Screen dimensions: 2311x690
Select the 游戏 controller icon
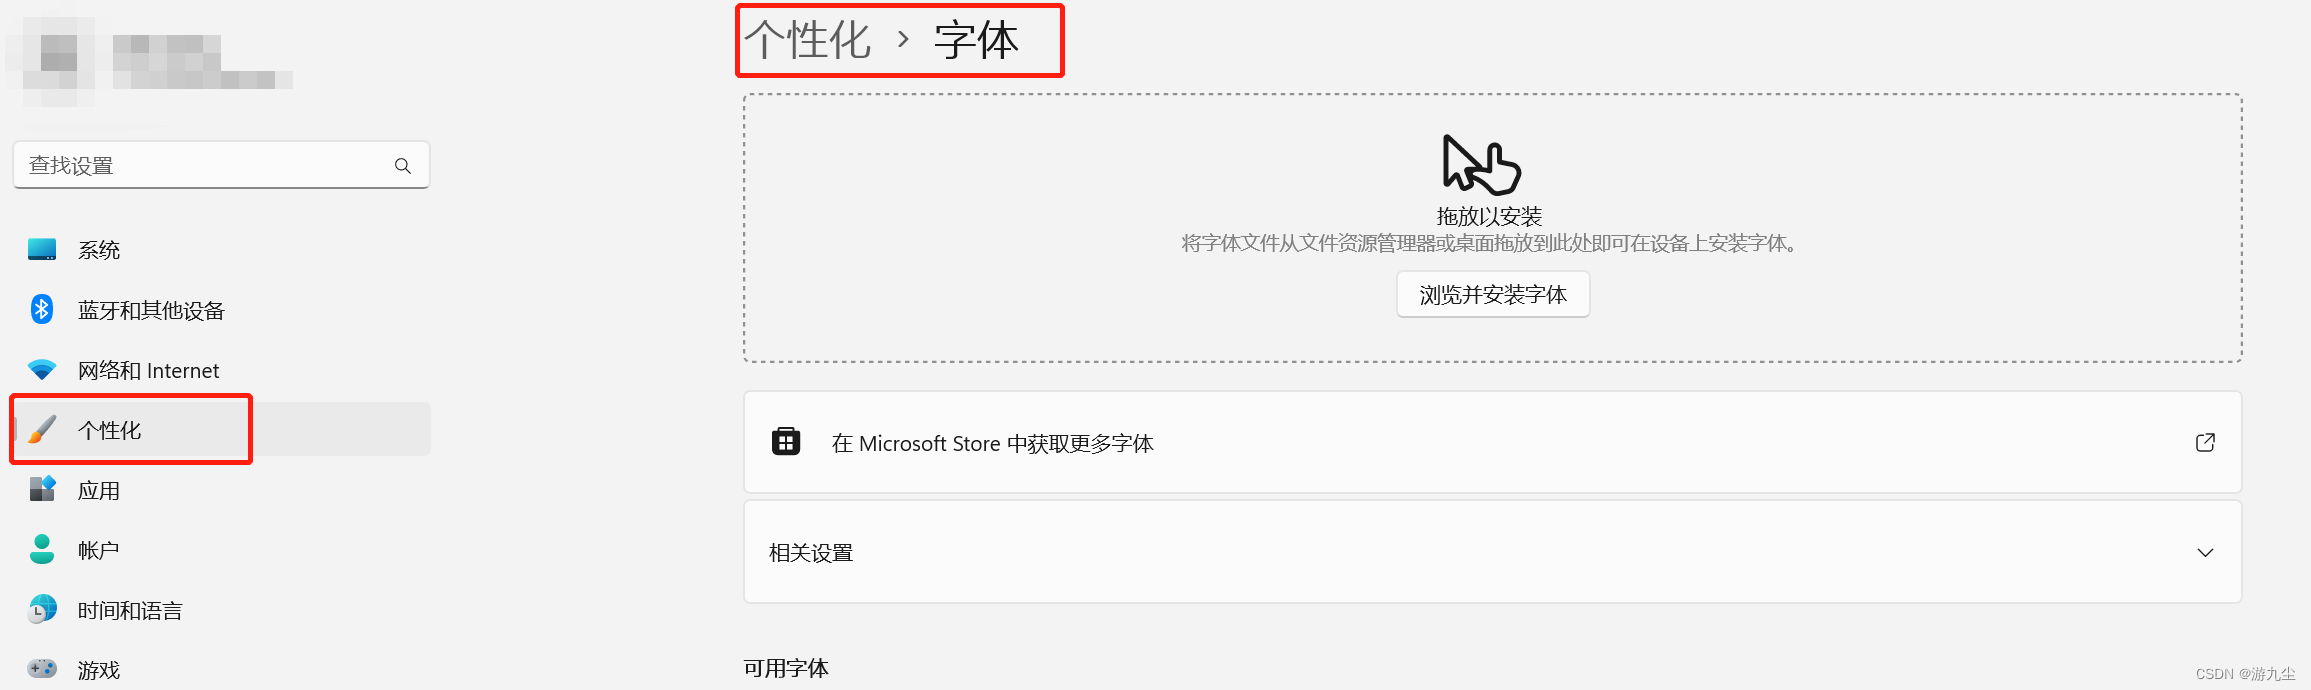[x=42, y=668]
